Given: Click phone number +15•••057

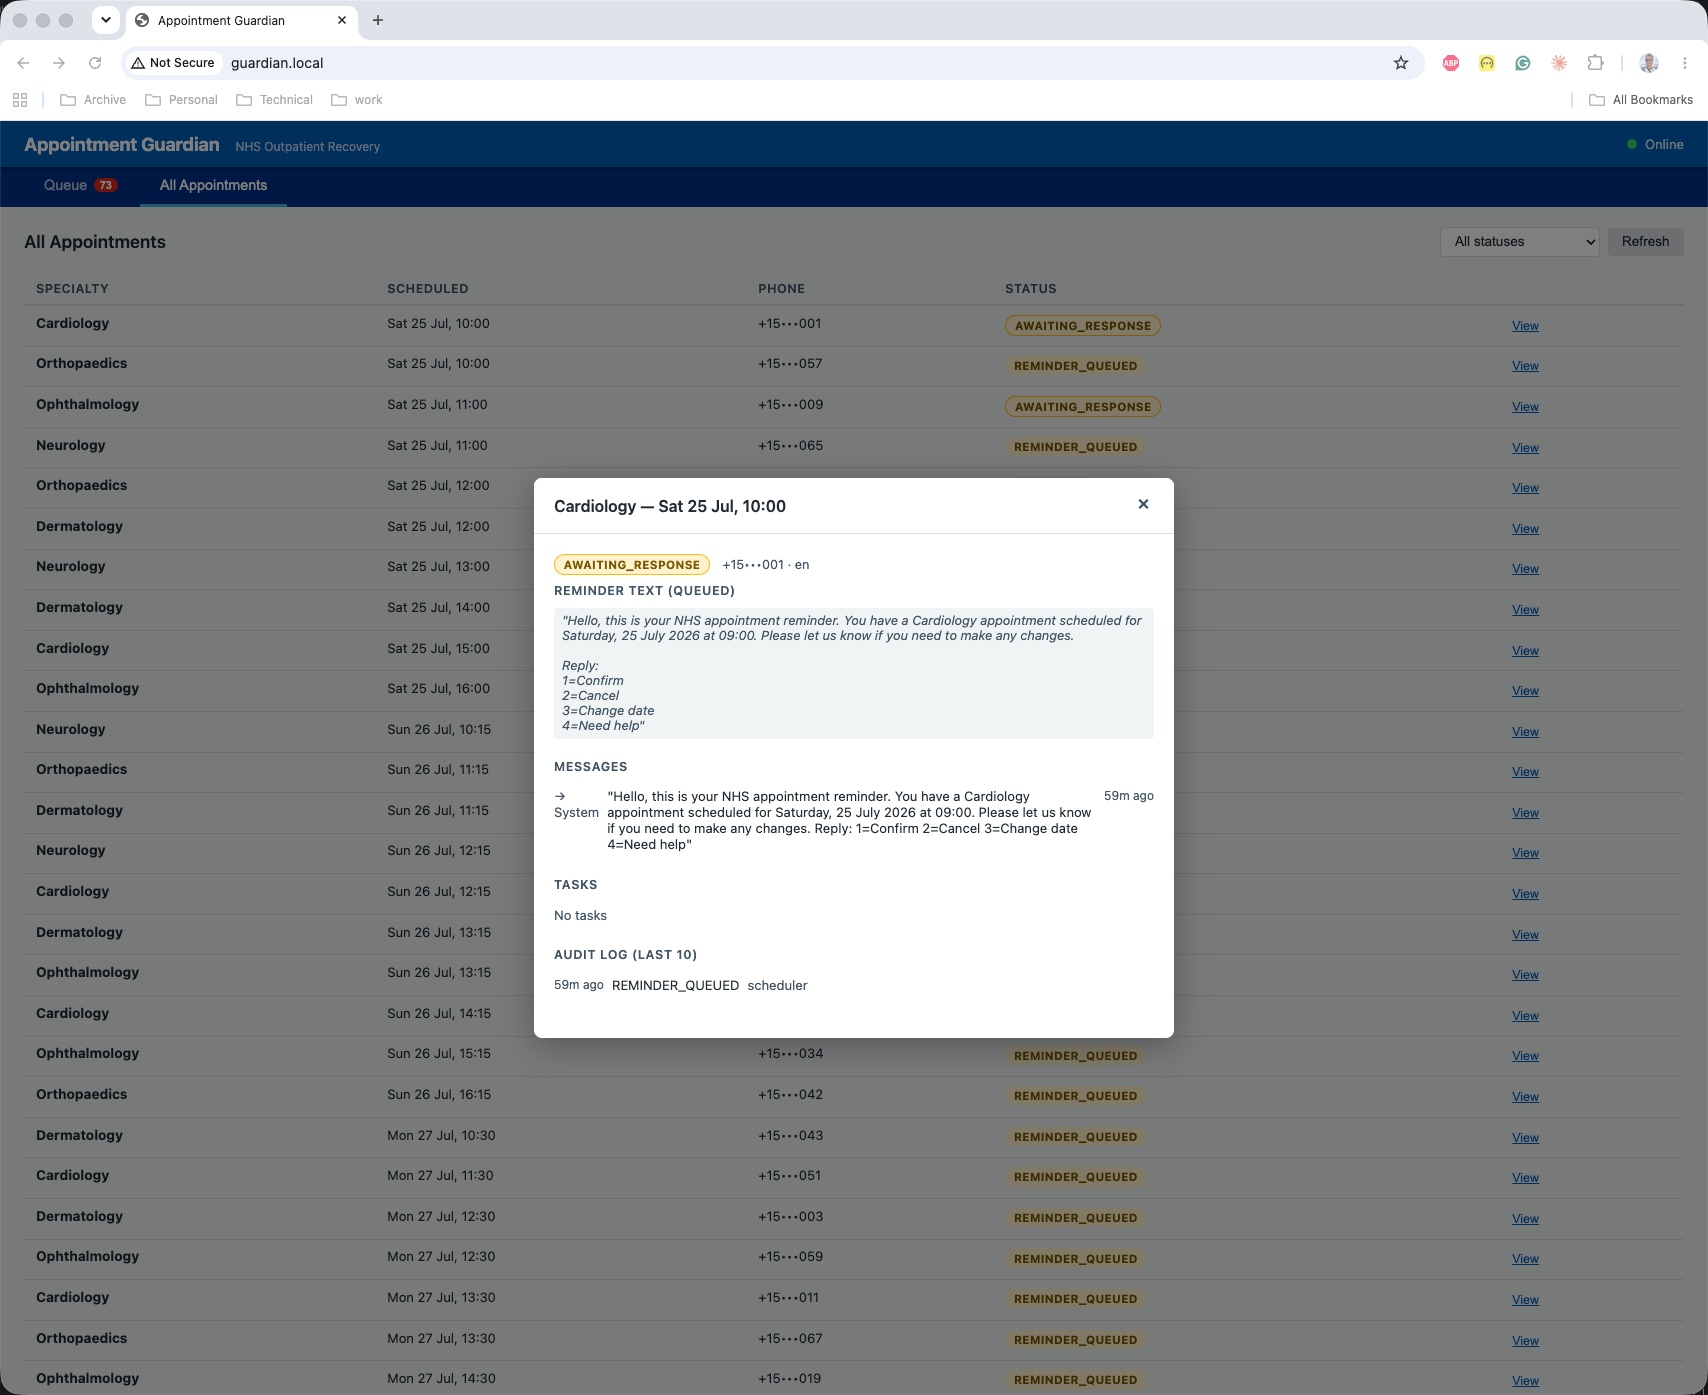Looking at the screenshot, I should tap(790, 364).
